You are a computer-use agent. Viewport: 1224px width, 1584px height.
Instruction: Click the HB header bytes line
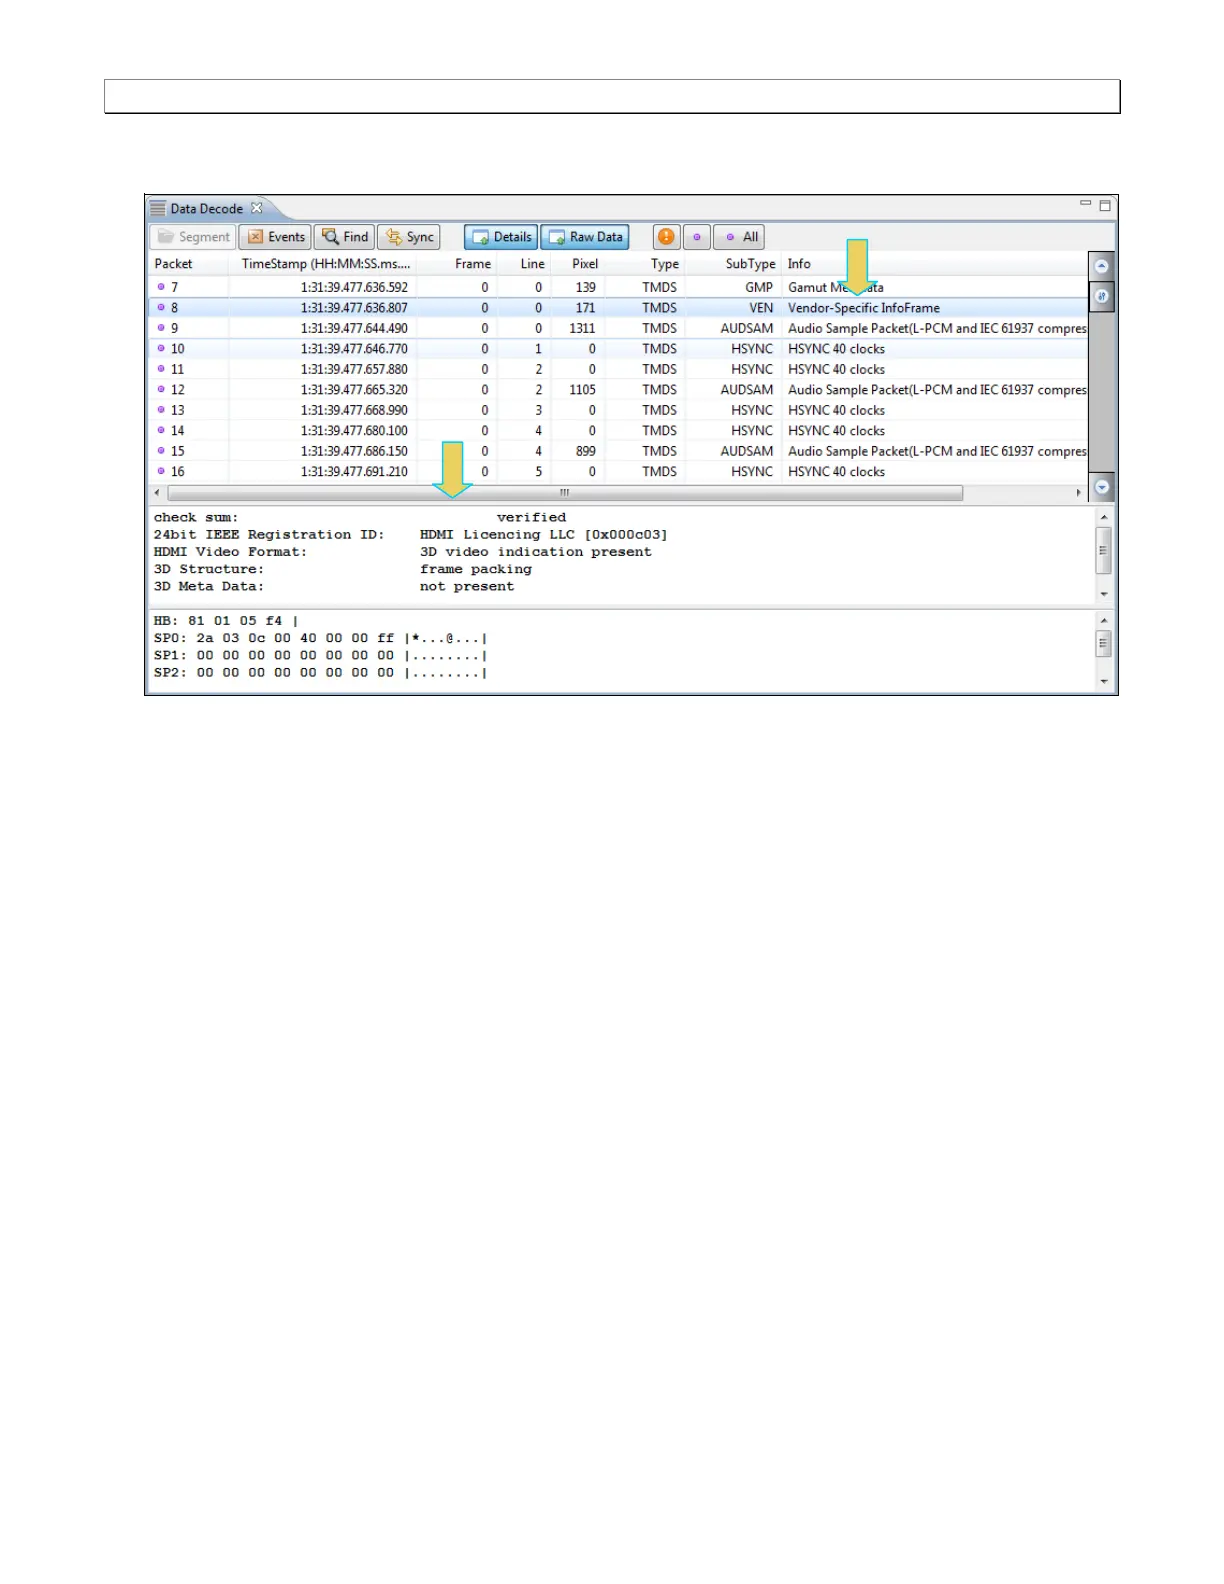click(226, 621)
